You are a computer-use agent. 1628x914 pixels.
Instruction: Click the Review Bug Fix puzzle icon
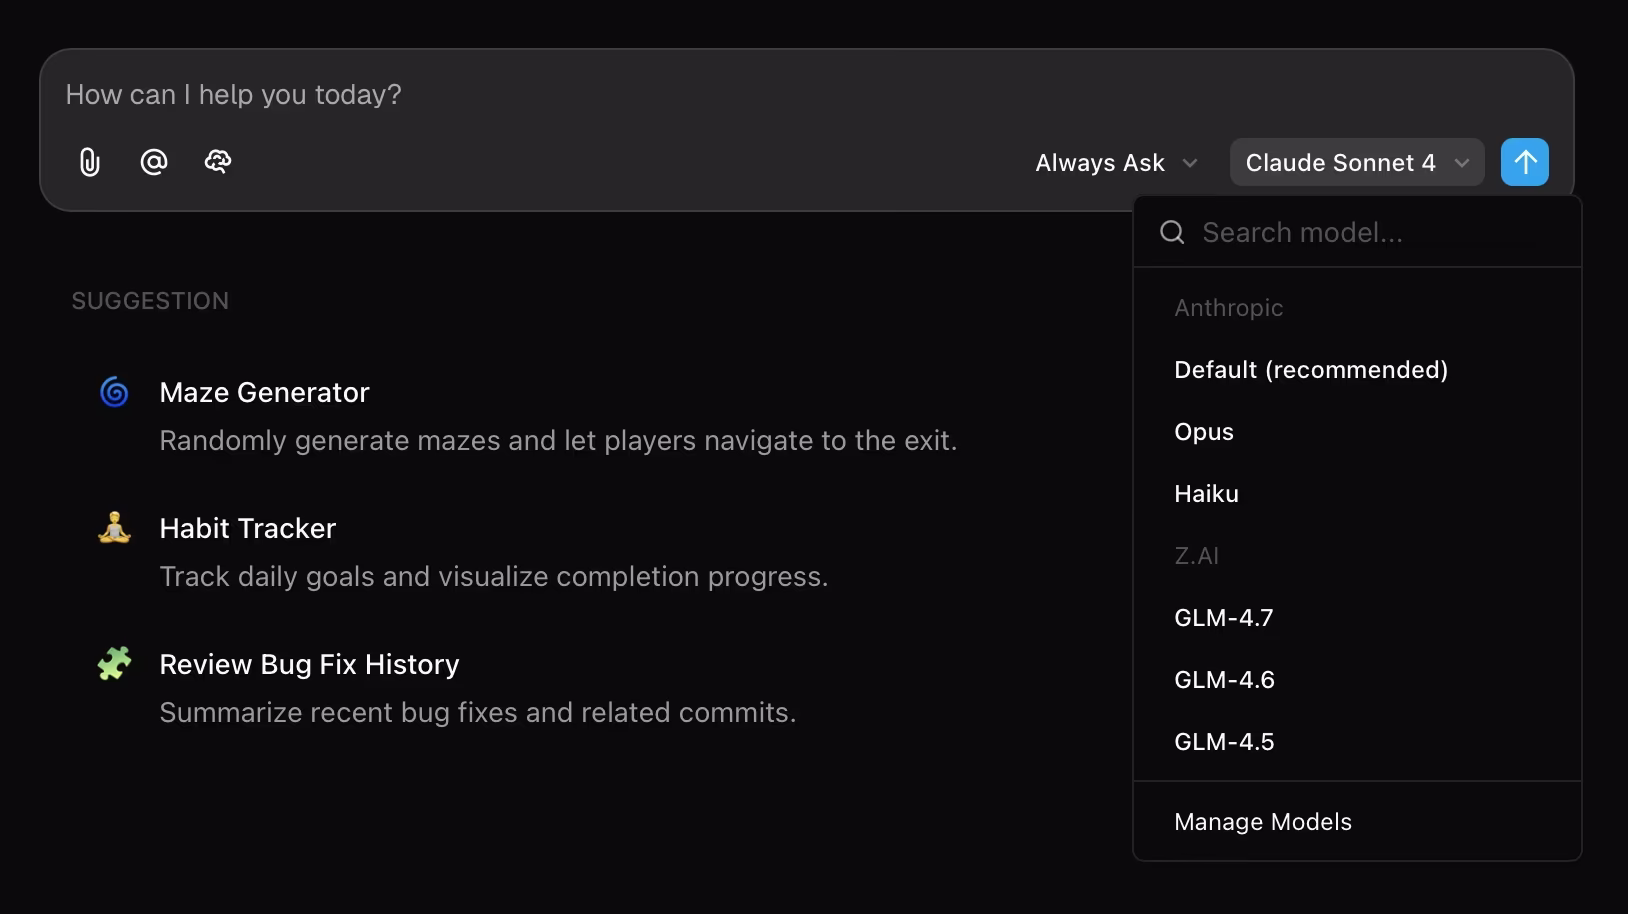(x=115, y=663)
